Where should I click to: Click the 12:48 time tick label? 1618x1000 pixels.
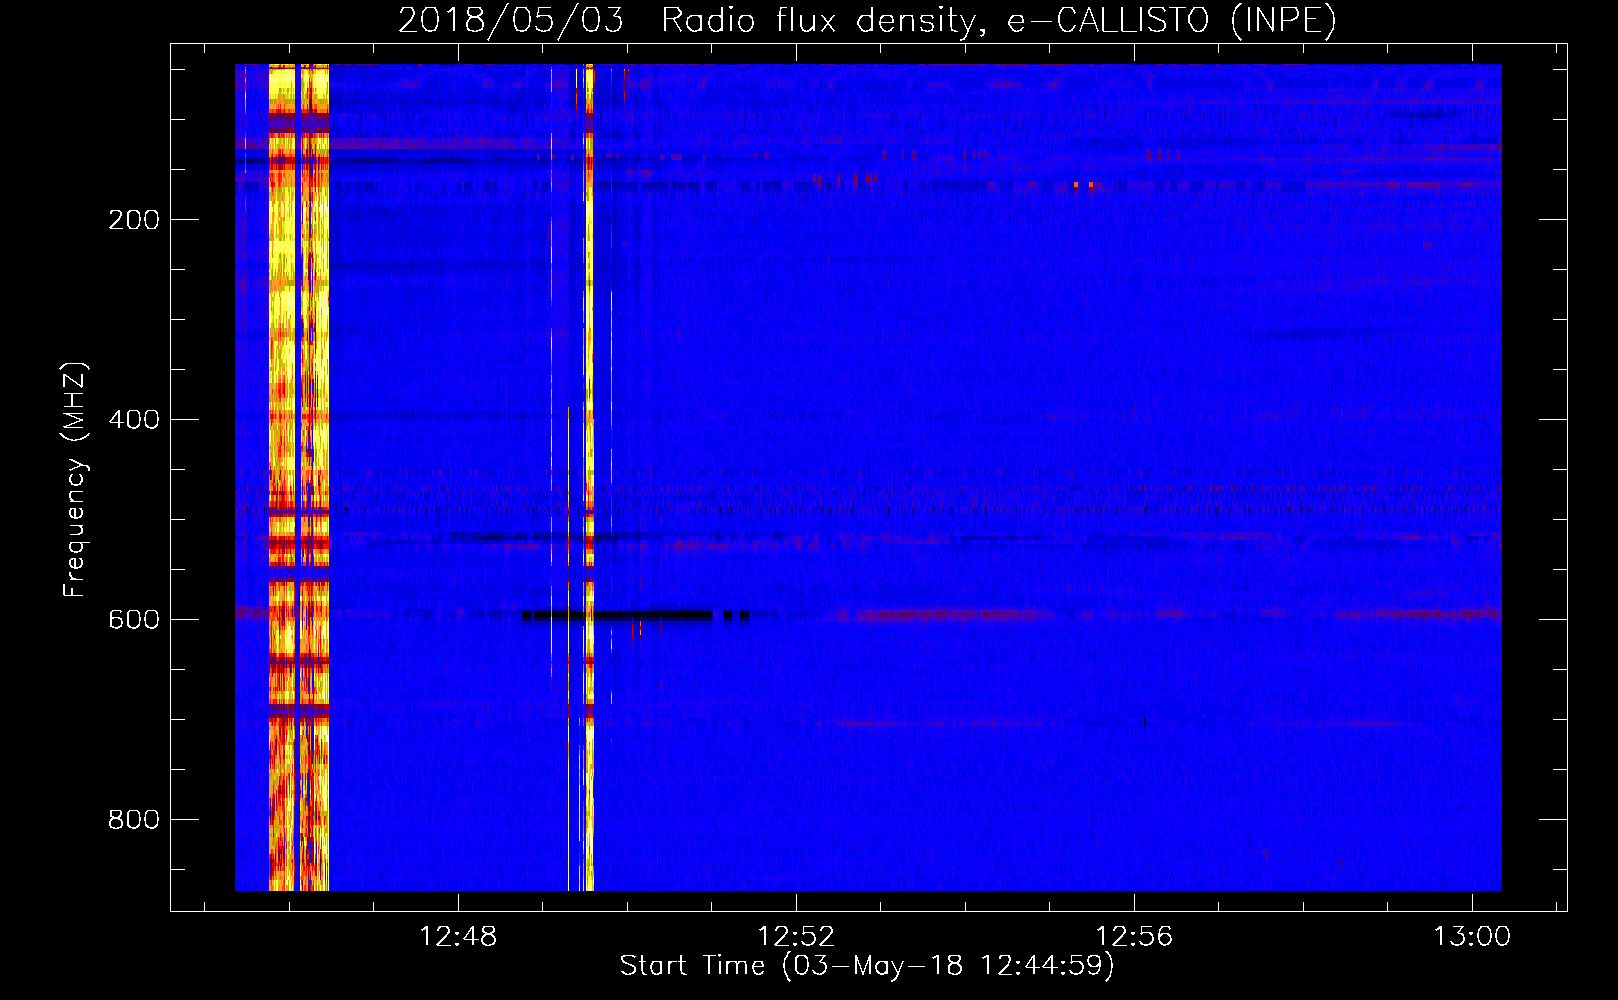point(458,937)
